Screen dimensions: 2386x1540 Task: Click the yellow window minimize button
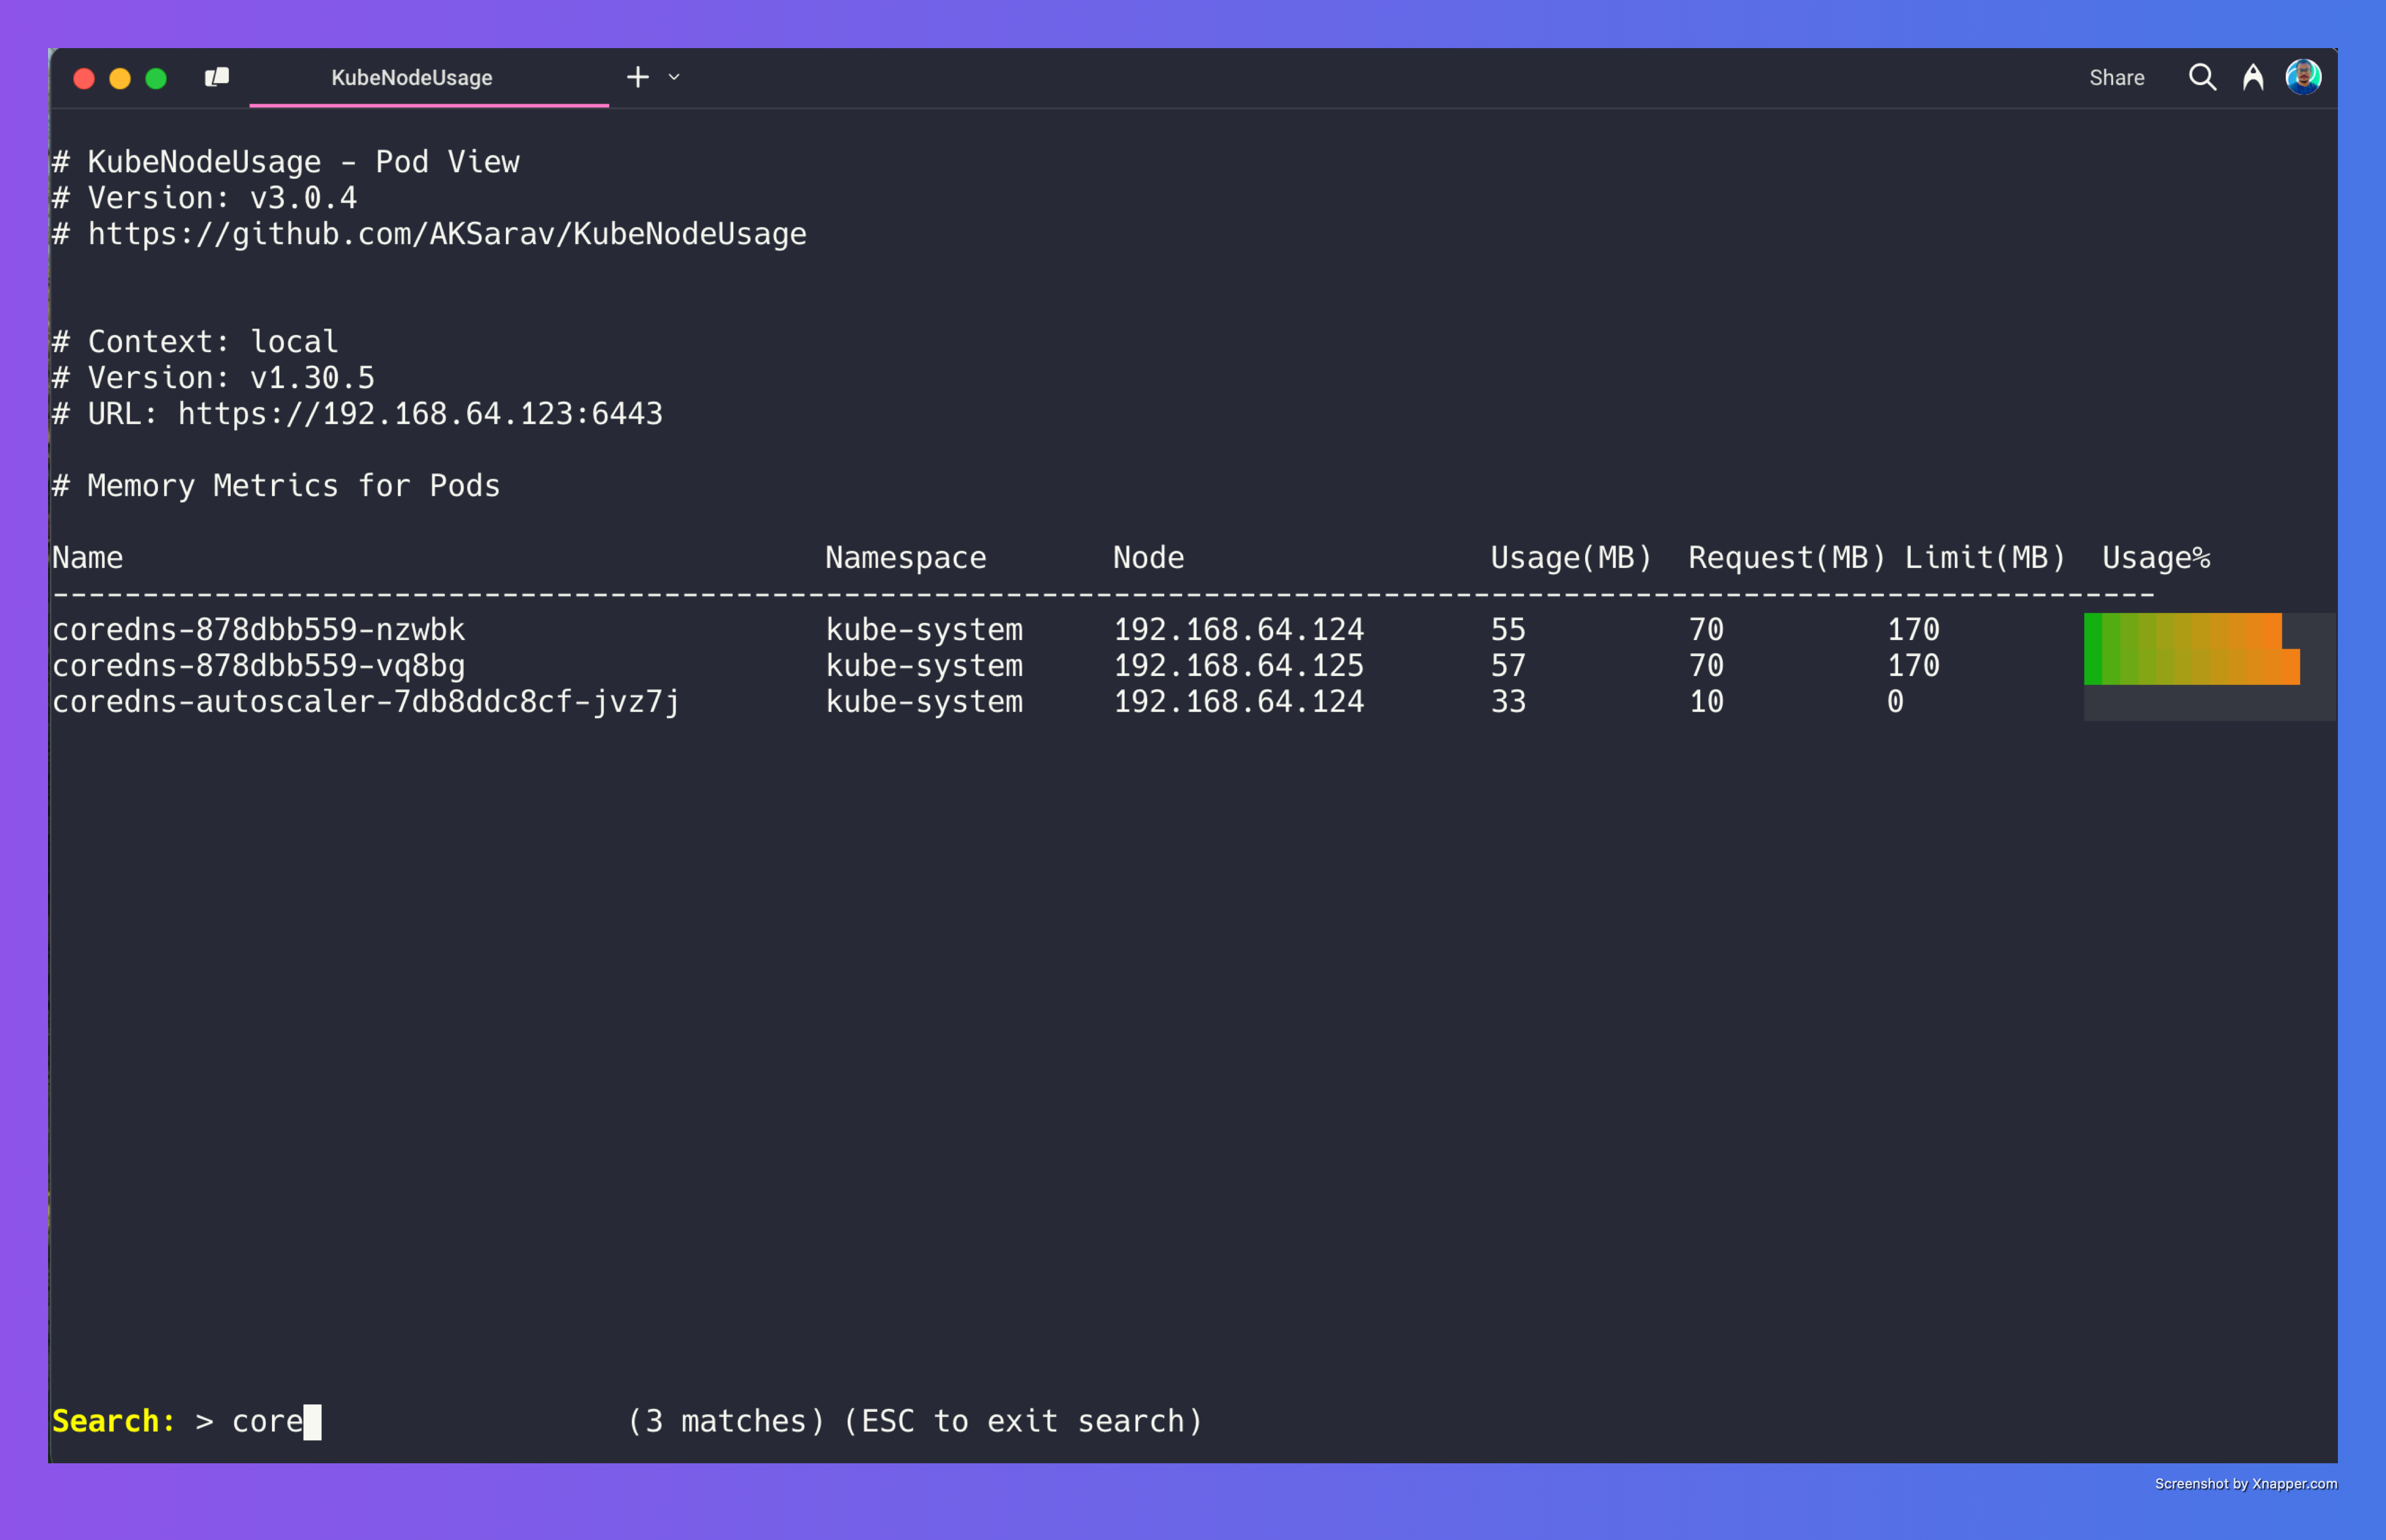click(x=120, y=78)
